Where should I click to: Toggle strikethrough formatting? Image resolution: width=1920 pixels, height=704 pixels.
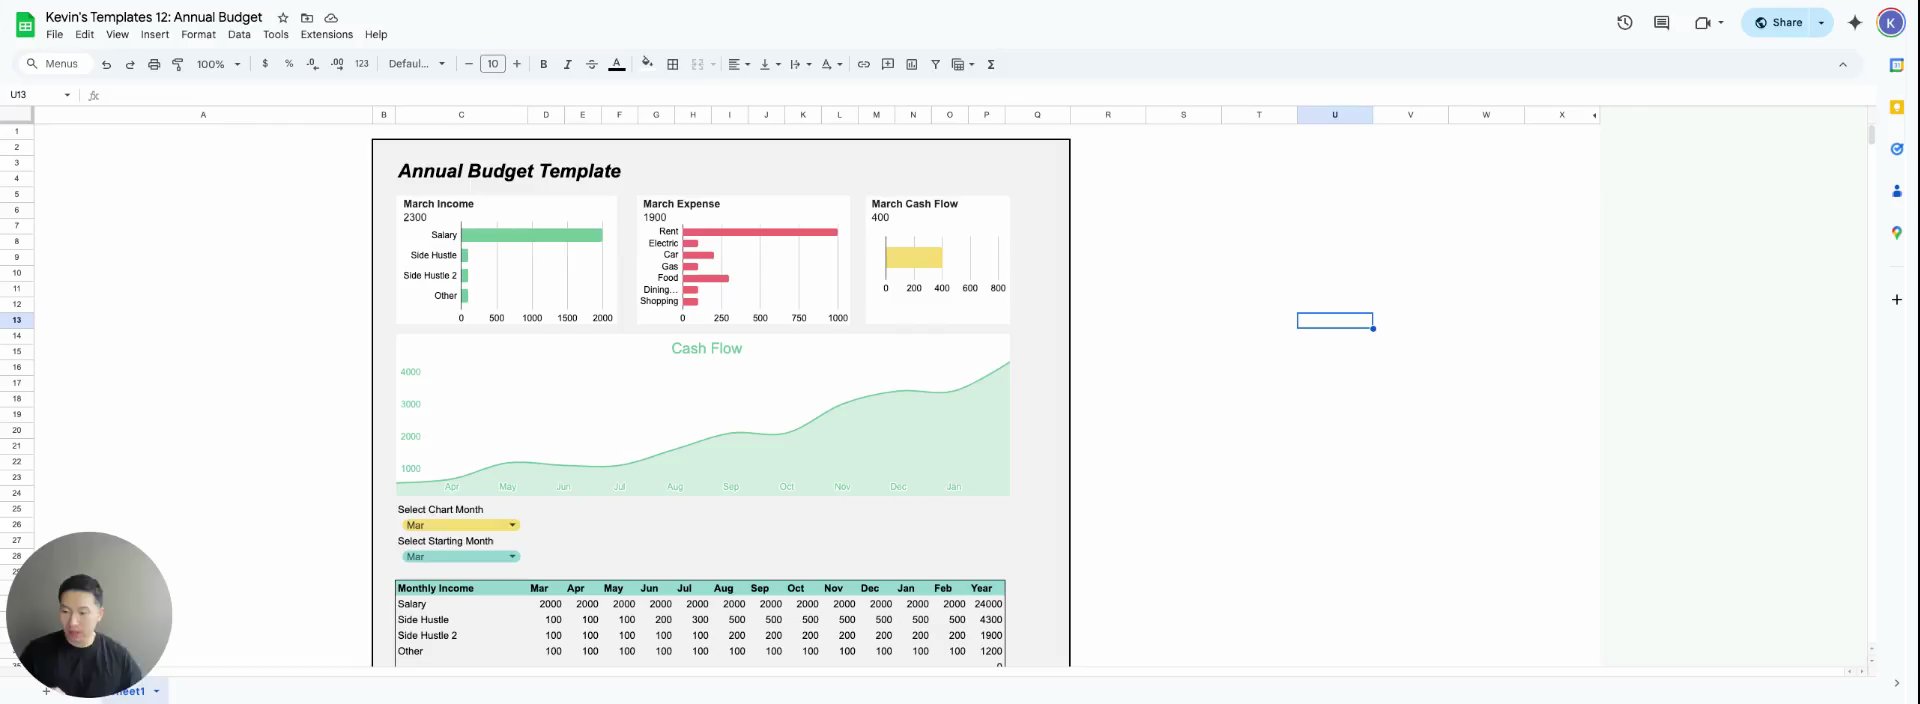click(592, 64)
